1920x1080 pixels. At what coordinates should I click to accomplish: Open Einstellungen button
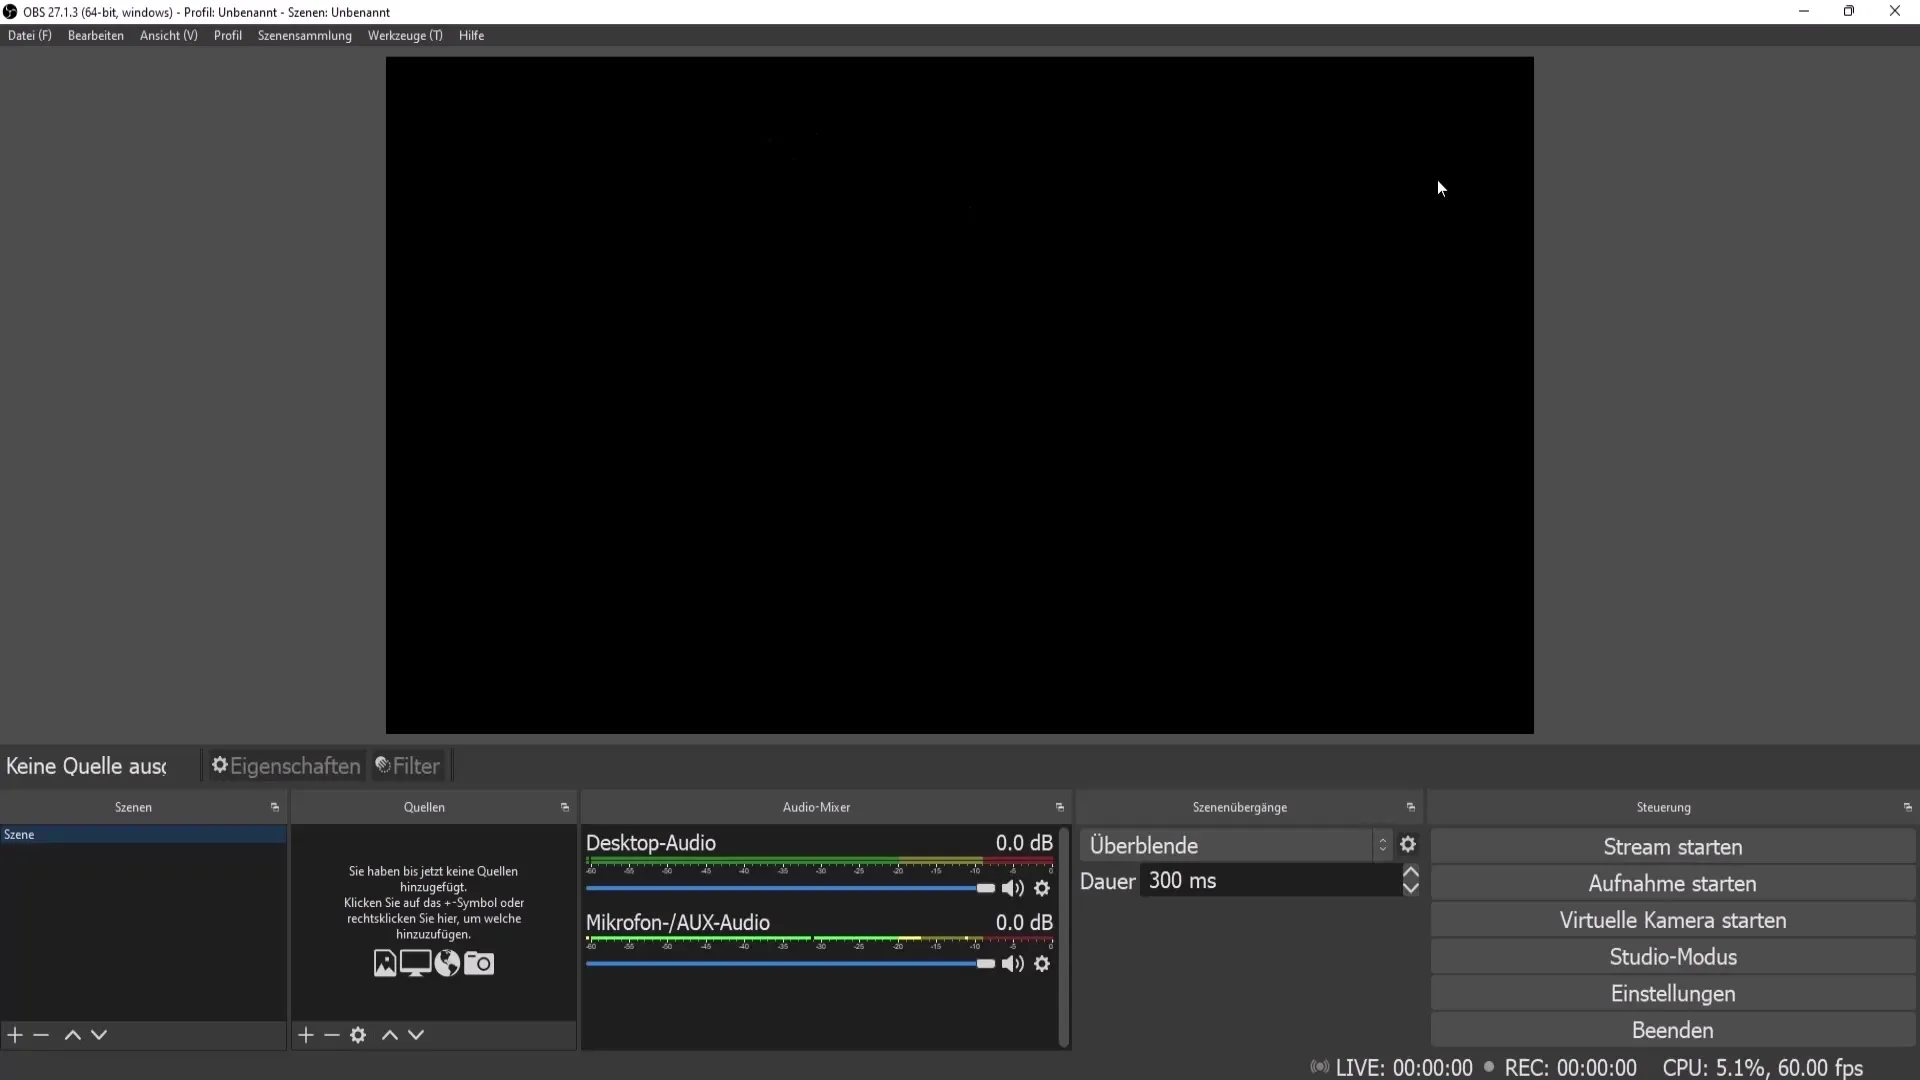[x=1673, y=994]
